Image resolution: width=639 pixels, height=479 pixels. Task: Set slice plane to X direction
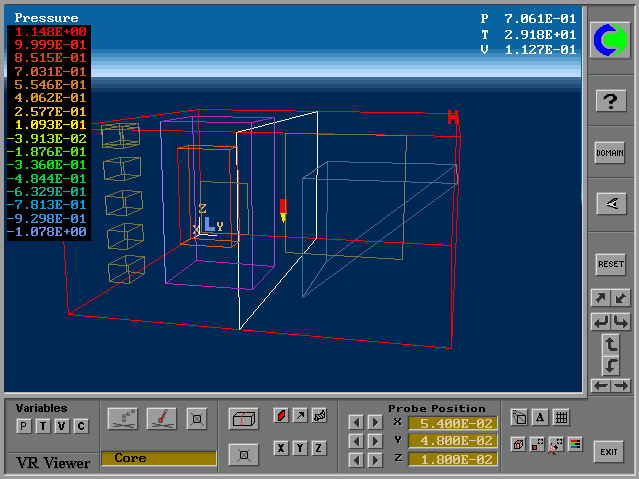point(281,448)
